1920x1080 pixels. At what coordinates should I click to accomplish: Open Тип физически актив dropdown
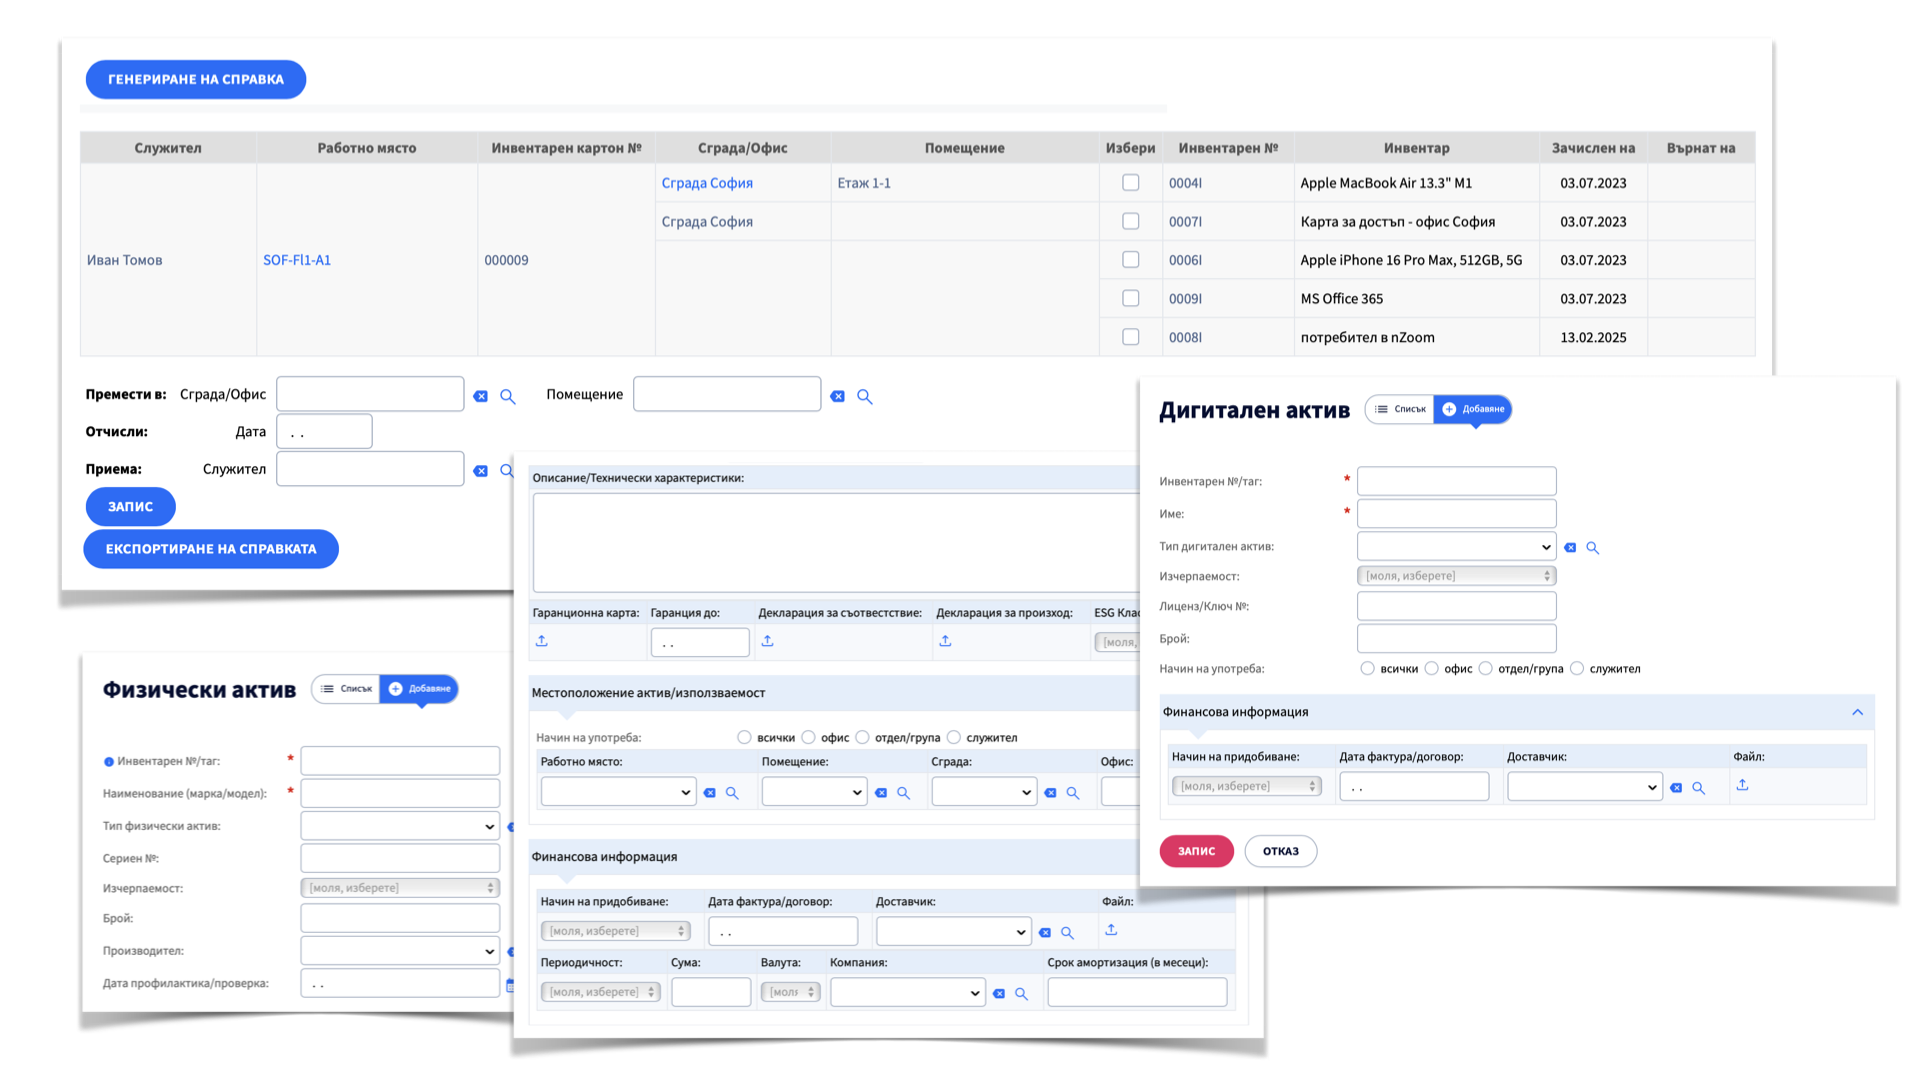coord(400,826)
